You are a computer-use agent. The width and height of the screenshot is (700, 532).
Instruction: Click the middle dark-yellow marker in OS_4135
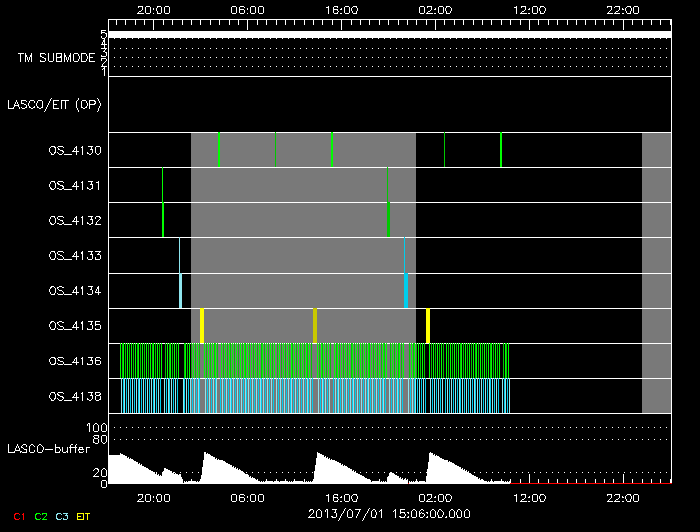(x=315, y=326)
